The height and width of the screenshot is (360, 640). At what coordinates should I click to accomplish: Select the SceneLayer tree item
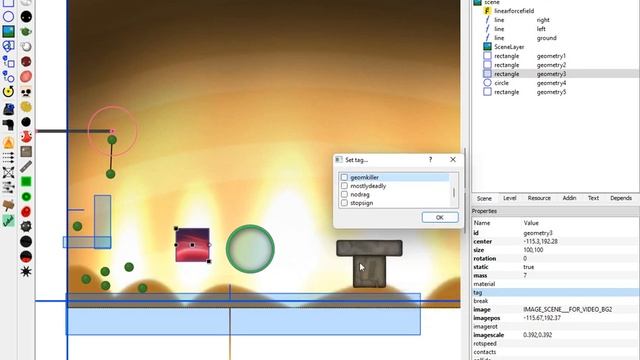pyautogui.click(x=509, y=47)
